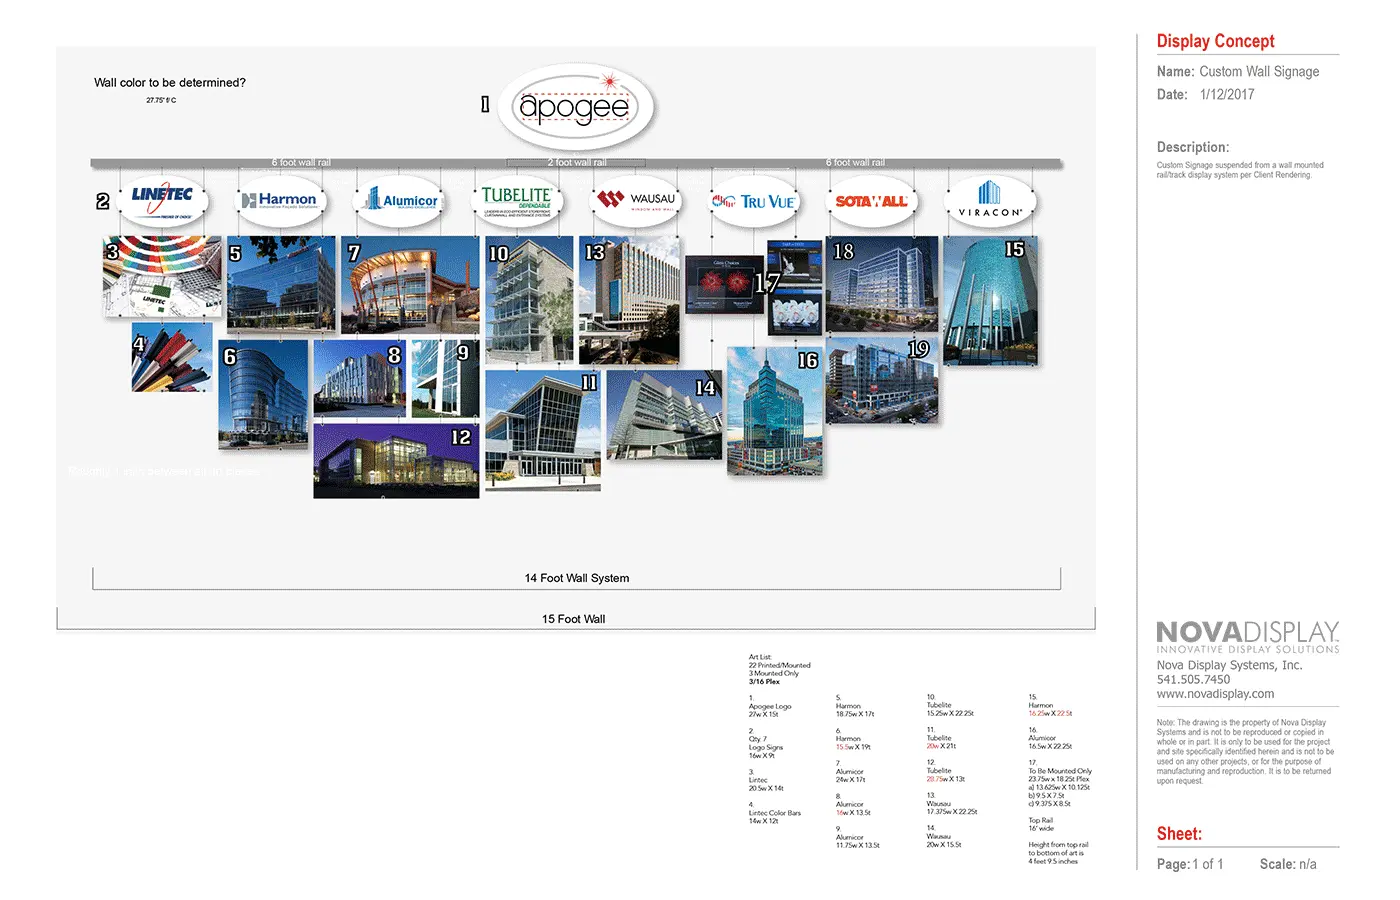This screenshot has width=1400, height=900.
Task: Click the '15.25w X 22.25t' Tubelite dimension
Action: pyautogui.click(x=950, y=714)
